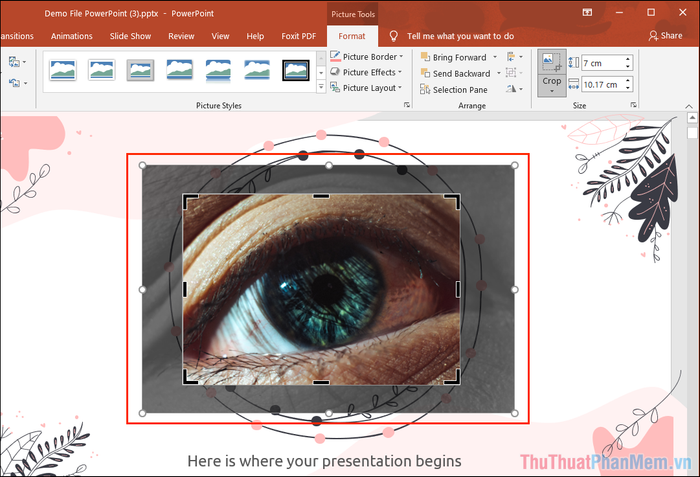
Task: Increase shape width with up spinner
Action: (x=628, y=81)
